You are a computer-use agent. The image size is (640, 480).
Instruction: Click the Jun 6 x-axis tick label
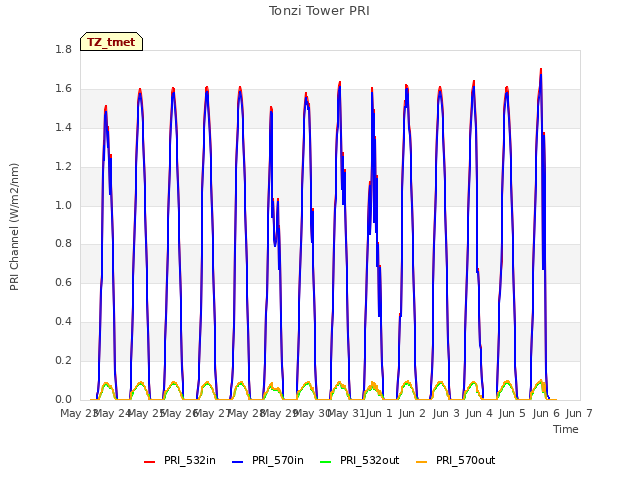546,413
